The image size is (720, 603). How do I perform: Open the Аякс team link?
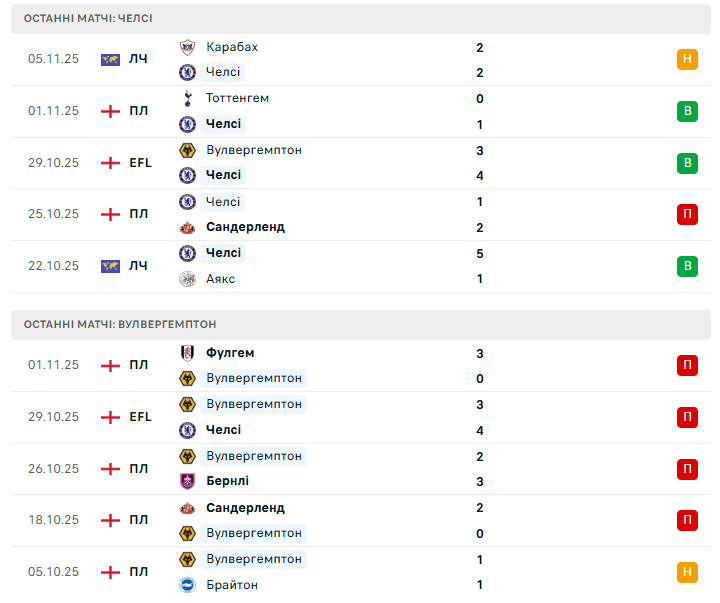pos(221,279)
